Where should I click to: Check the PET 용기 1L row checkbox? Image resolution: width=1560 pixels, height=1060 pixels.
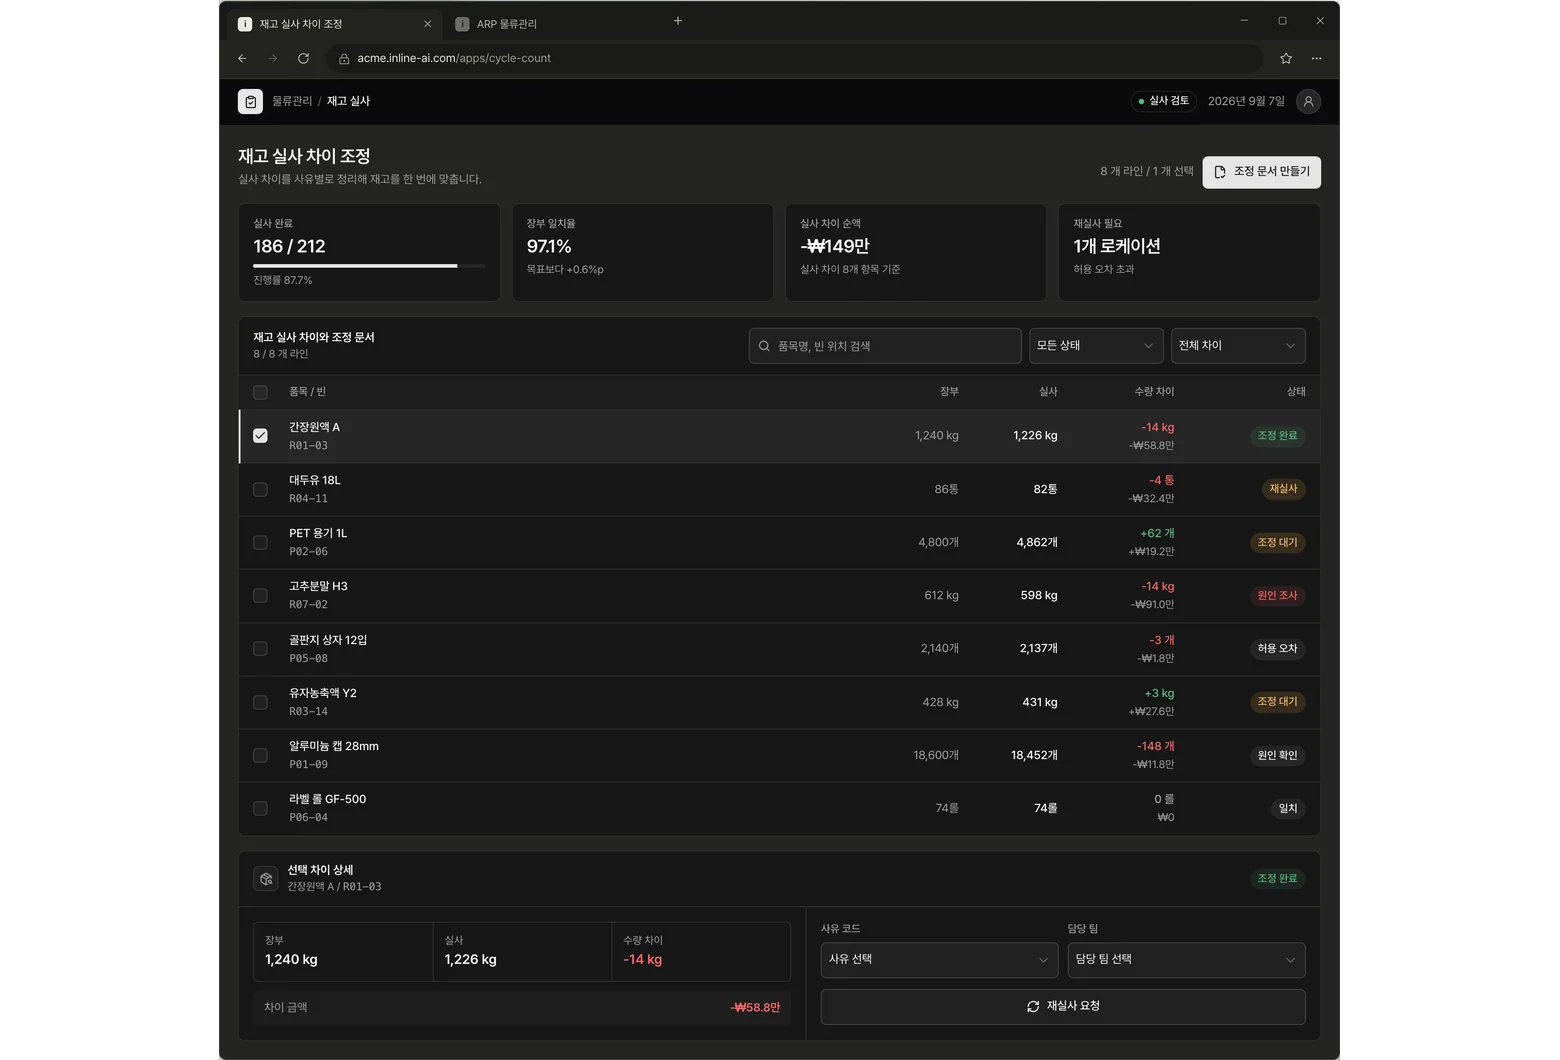pyautogui.click(x=260, y=542)
